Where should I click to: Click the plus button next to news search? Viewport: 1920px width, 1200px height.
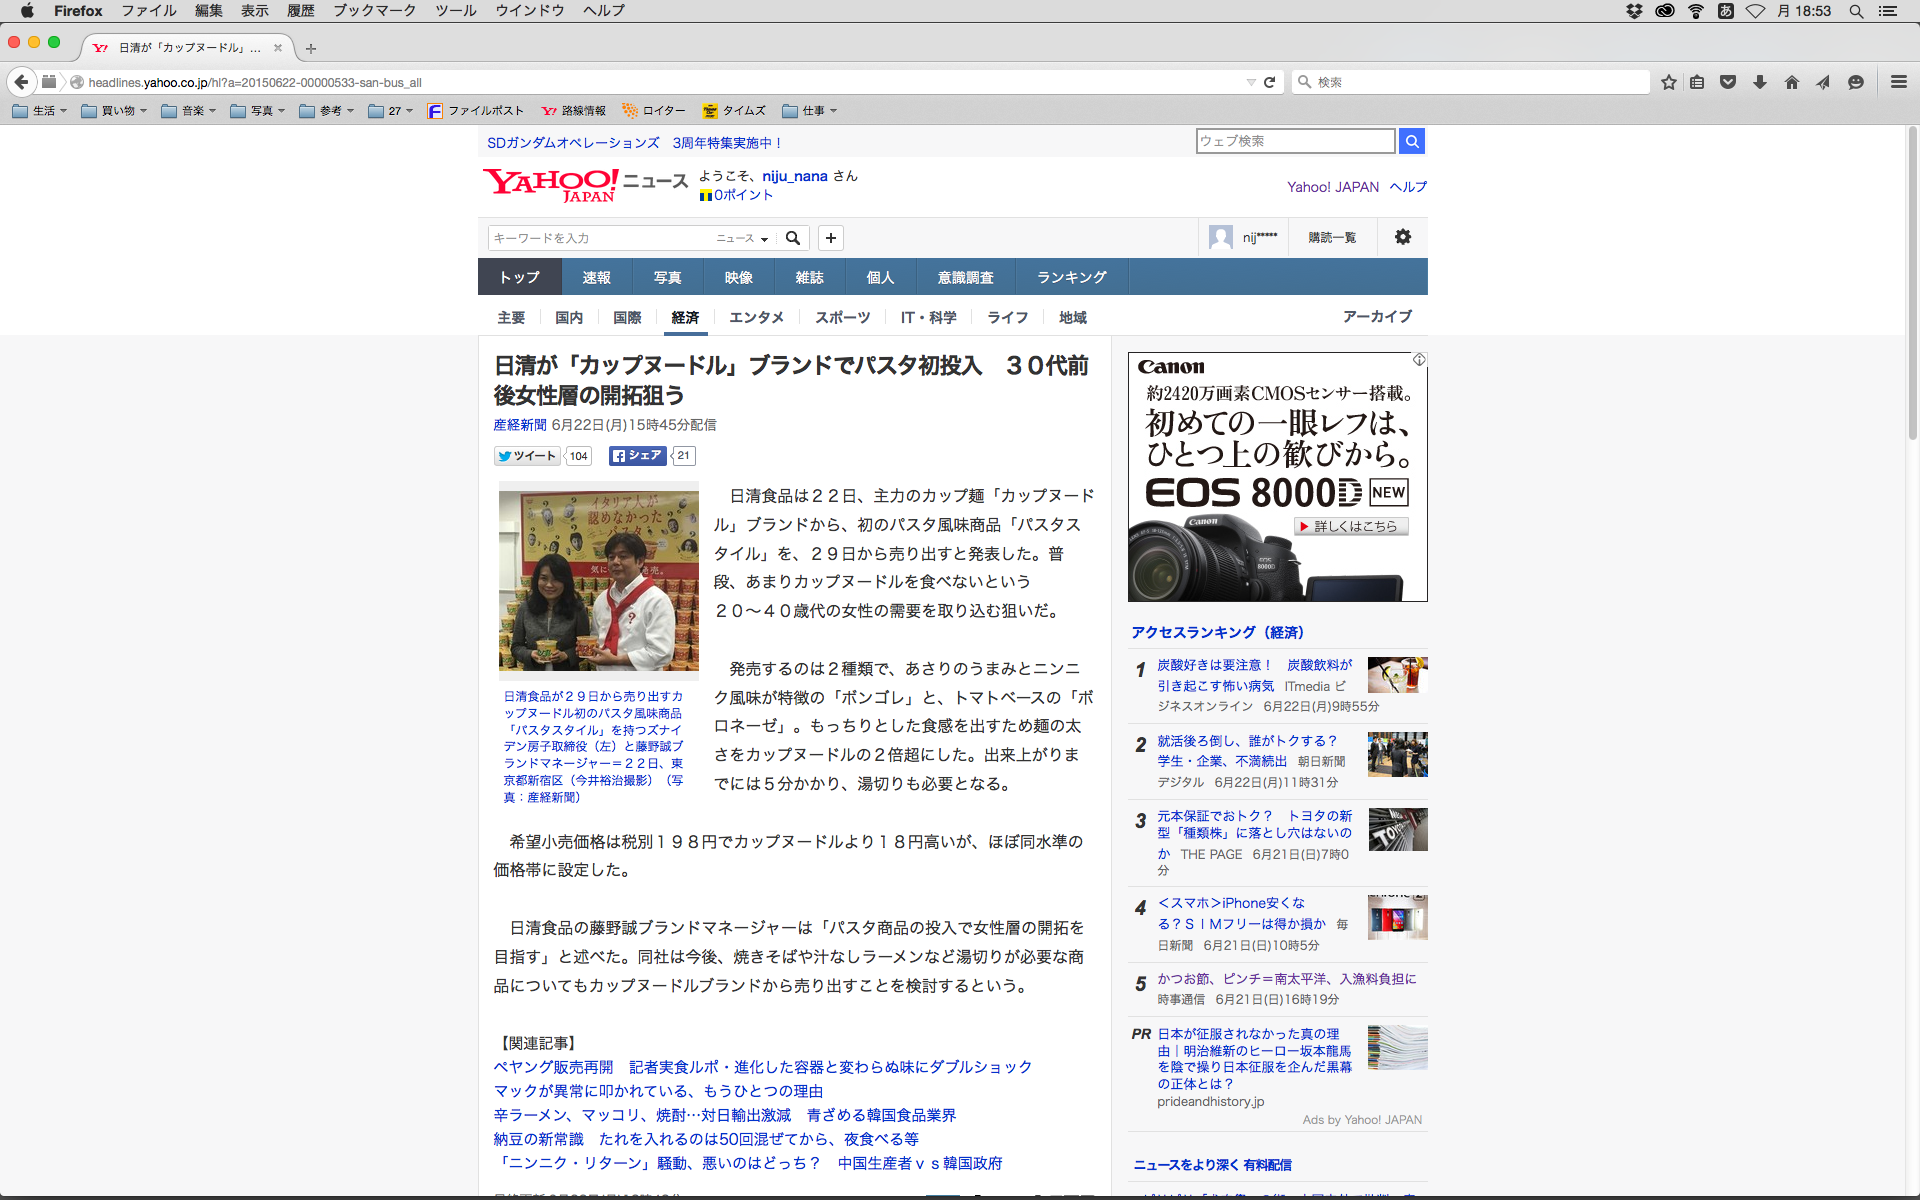pos(830,238)
